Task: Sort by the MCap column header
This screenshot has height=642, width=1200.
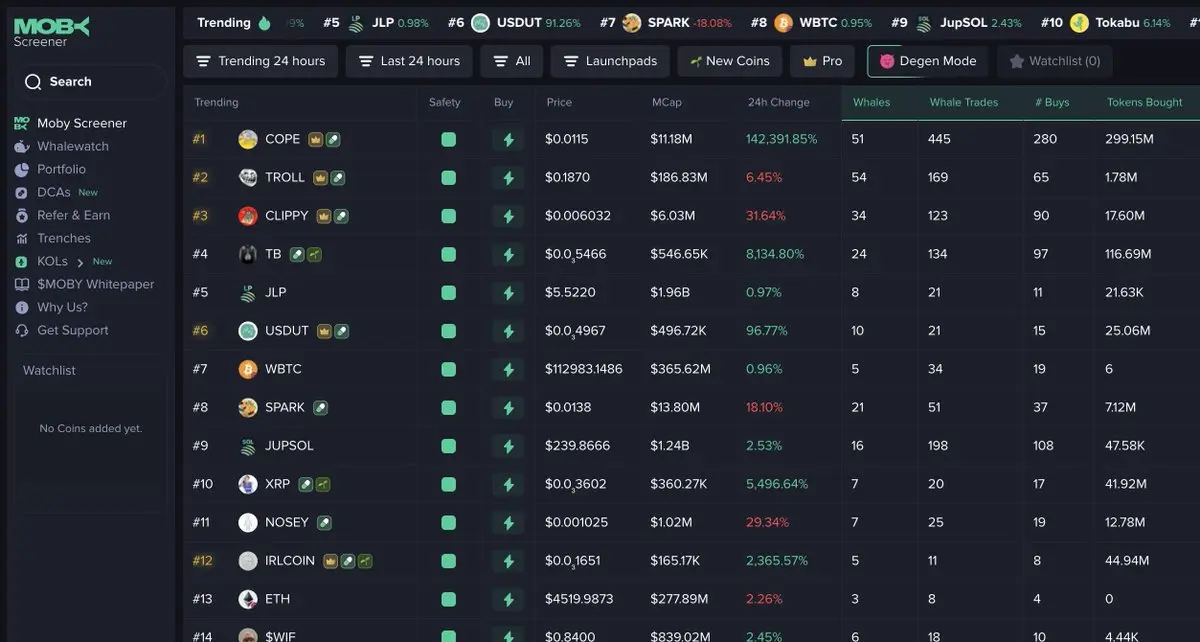Action: [666, 103]
